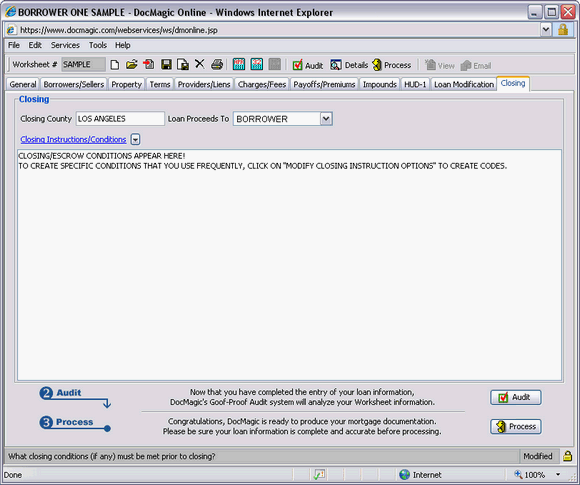
Task: Delete worksheet using the X icon
Action: pos(200,64)
